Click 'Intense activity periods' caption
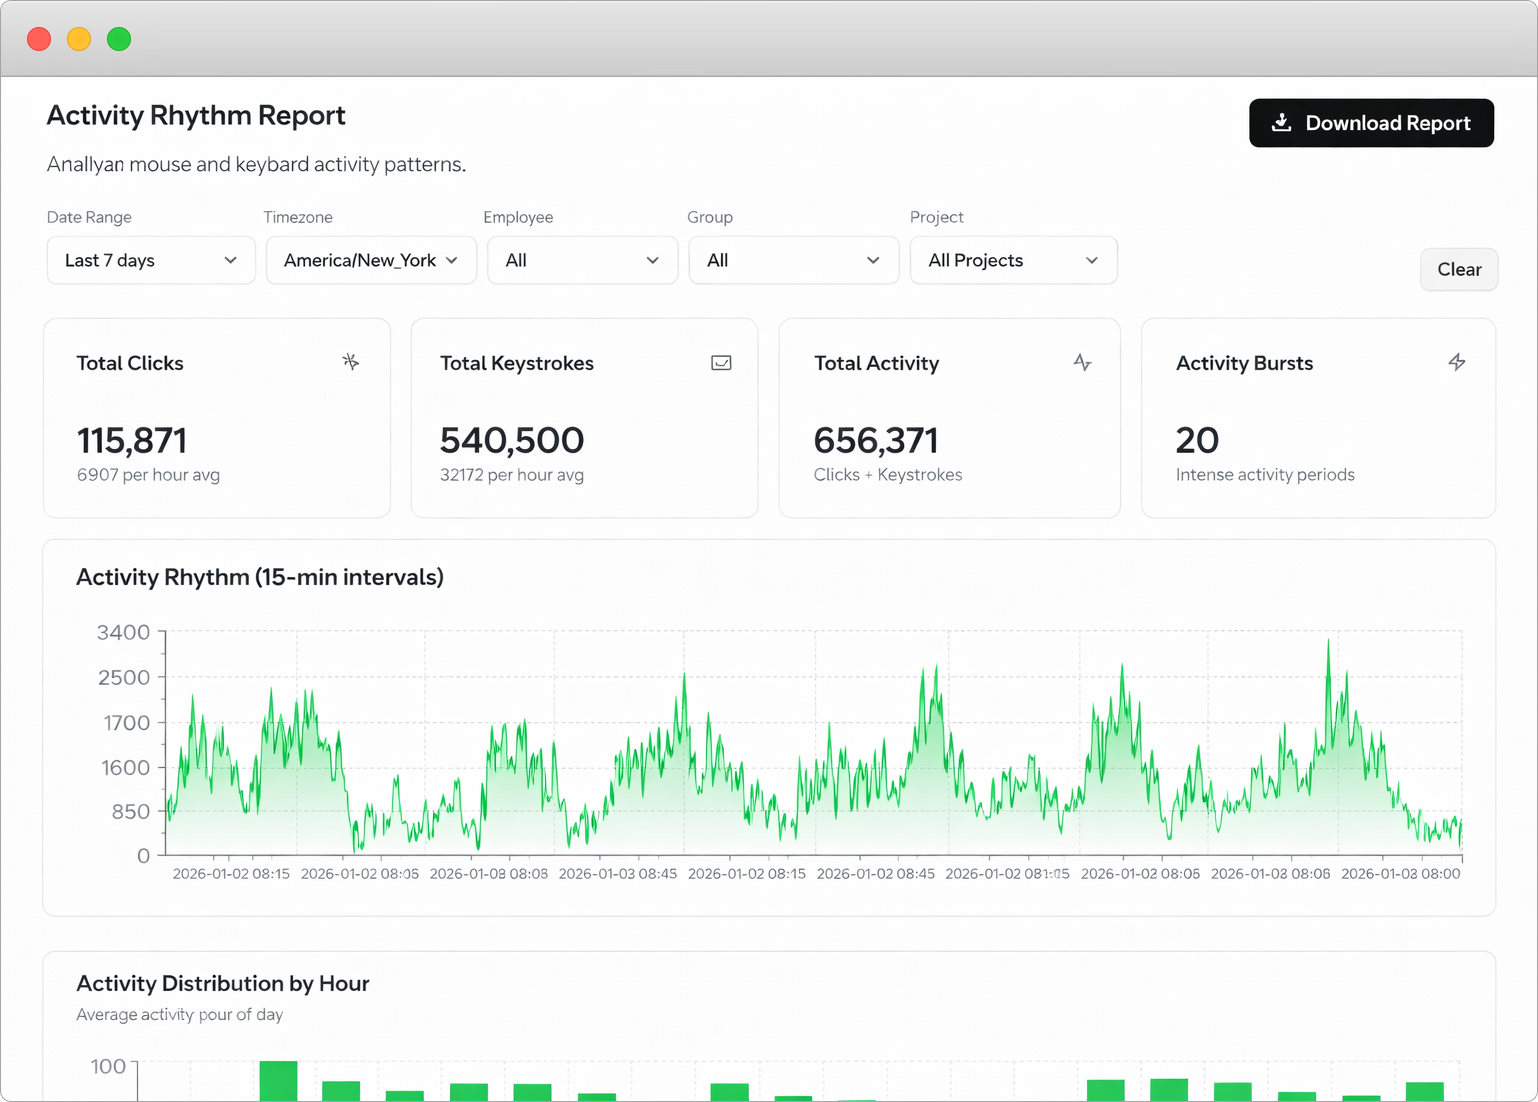 pos(1265,475)
